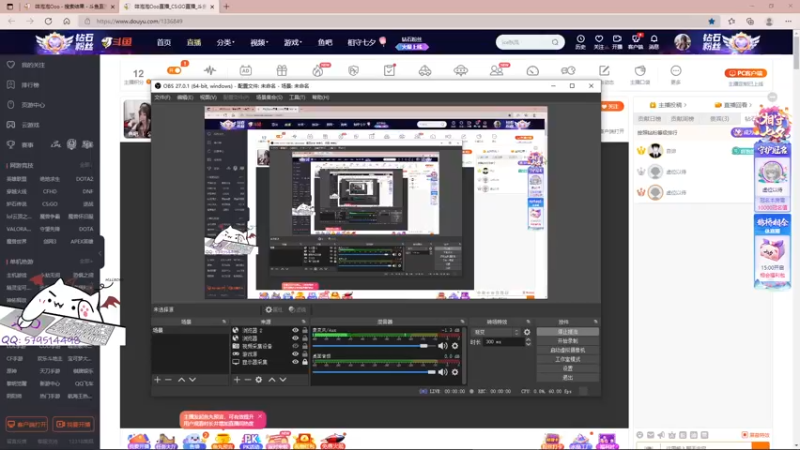Screen dimensions: 800x450
Task: Open OBS 视图(V) menu
Action: [x=208, y=97]
